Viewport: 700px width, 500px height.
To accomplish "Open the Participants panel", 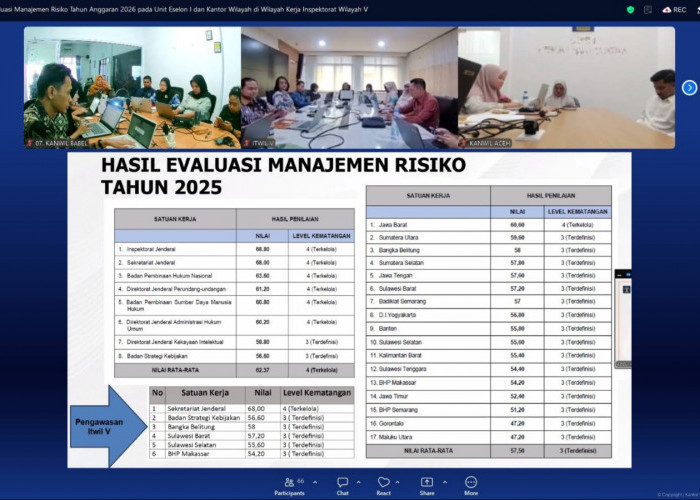I will click(289, 486).
